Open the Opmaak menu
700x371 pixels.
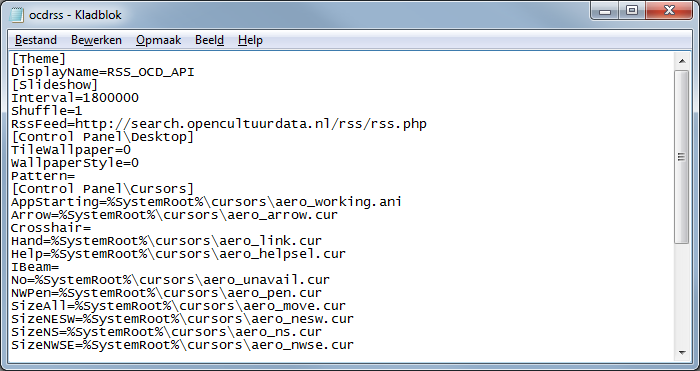(x=158, y=40)
